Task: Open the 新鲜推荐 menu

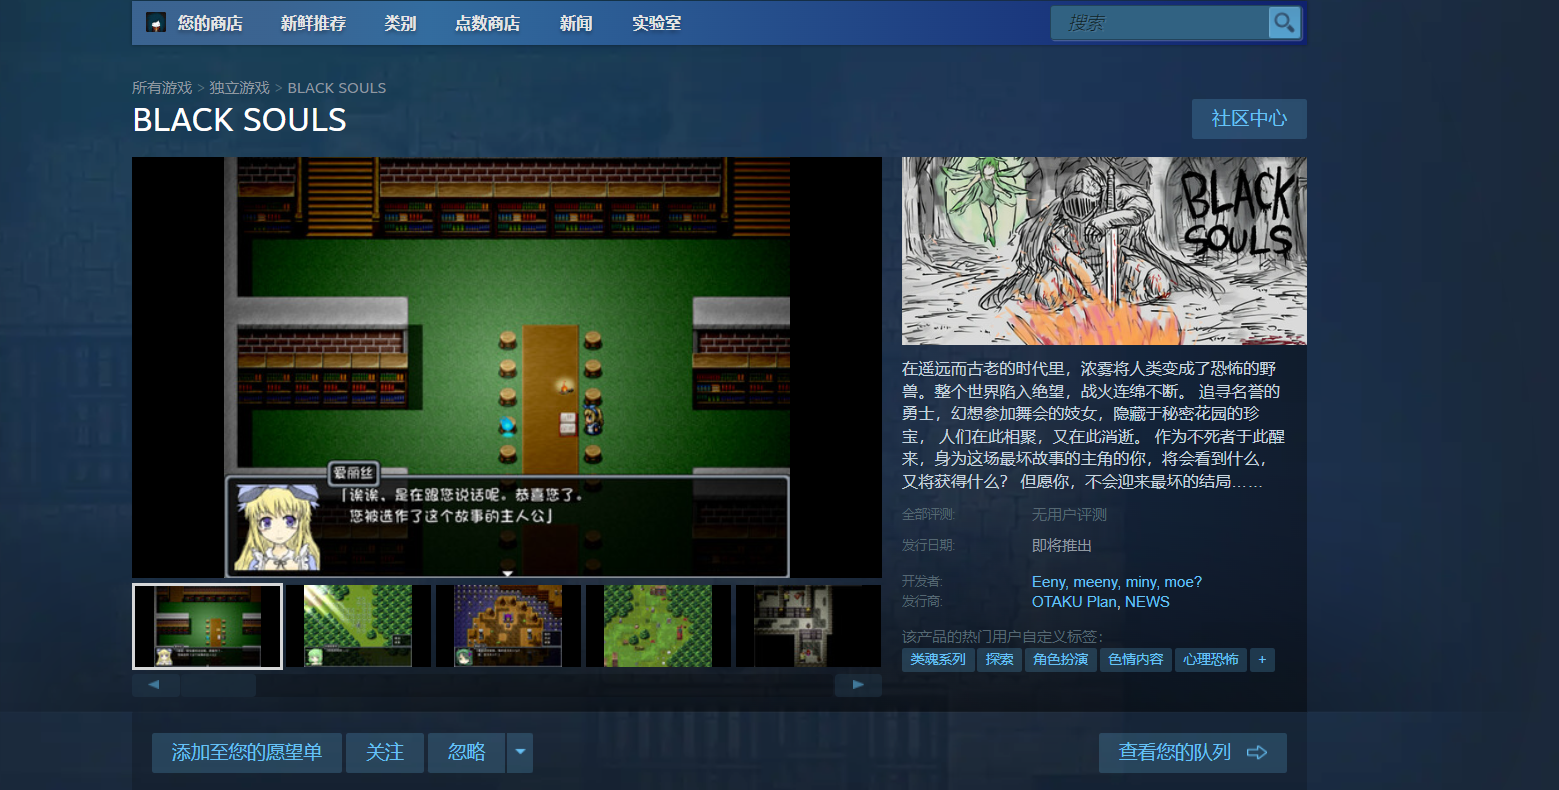Action: 313,23
